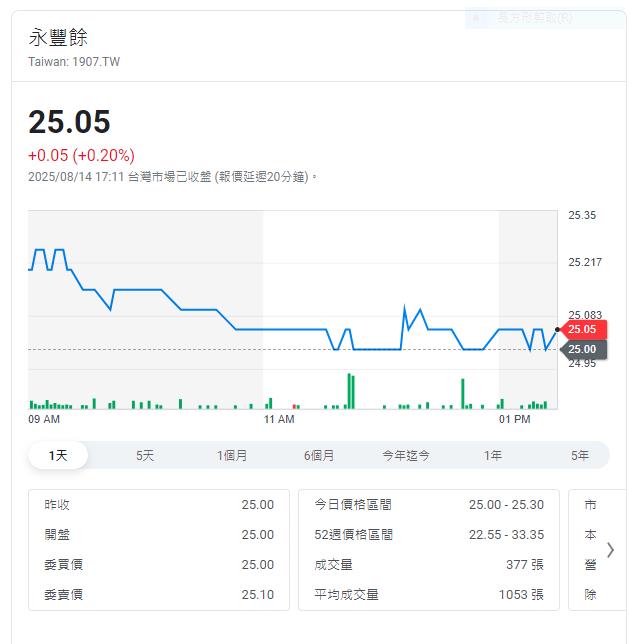
Task: Show next stats card with right chevron
Action: 611,550
